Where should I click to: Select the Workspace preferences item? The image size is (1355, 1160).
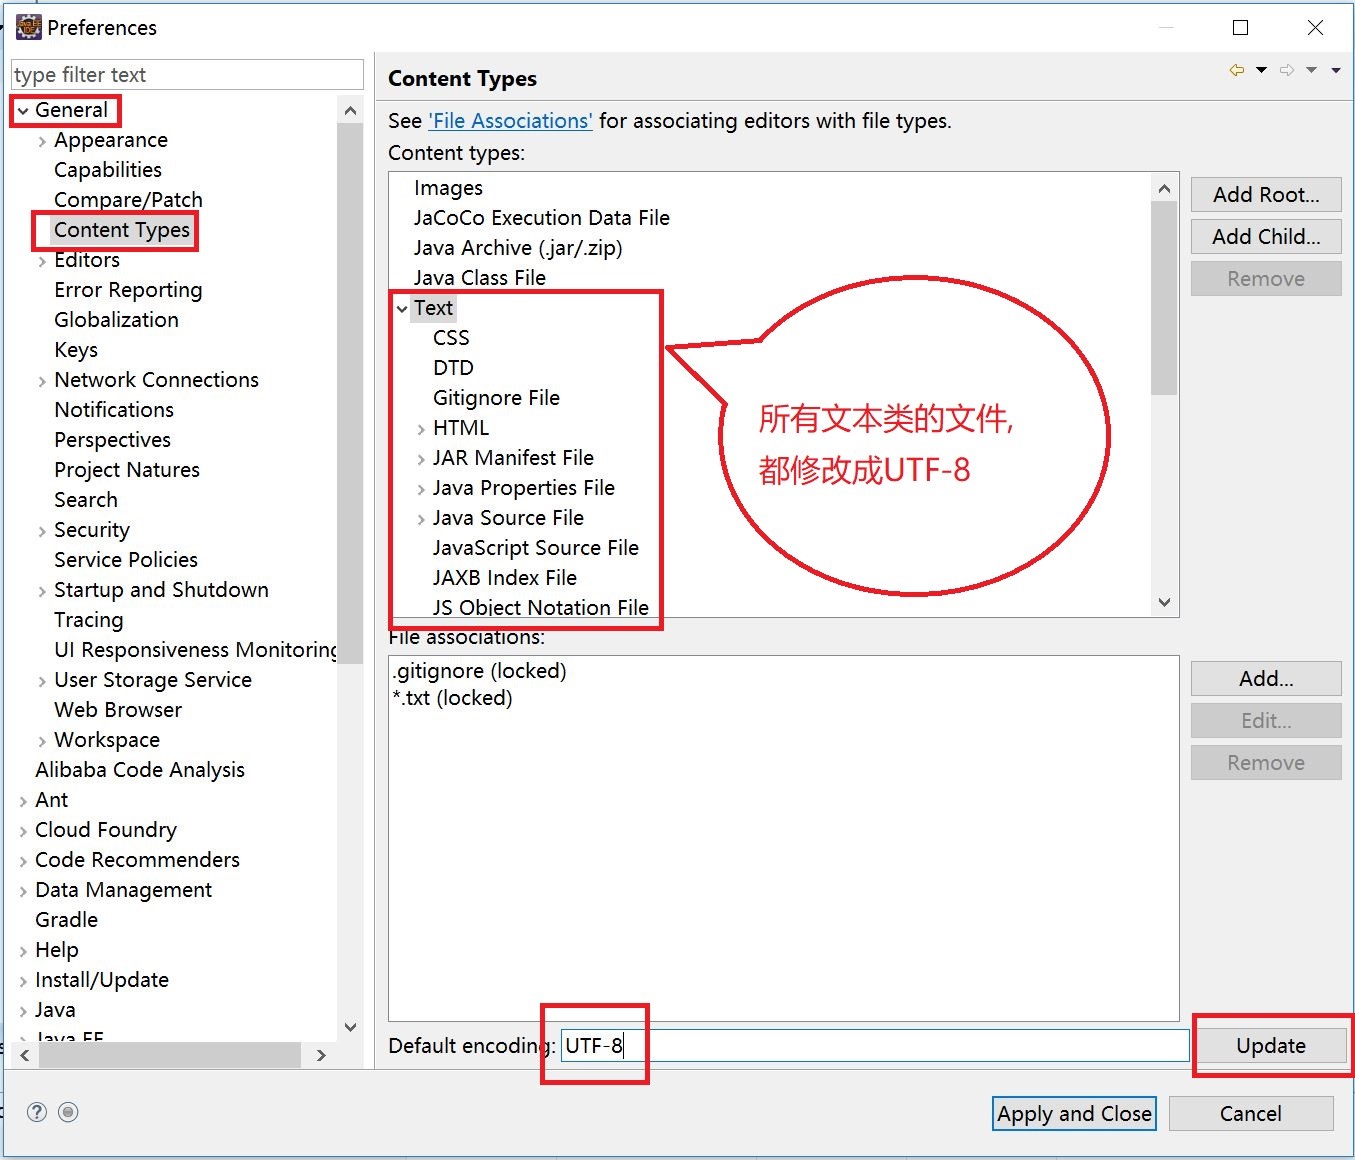tap(107, 740)
